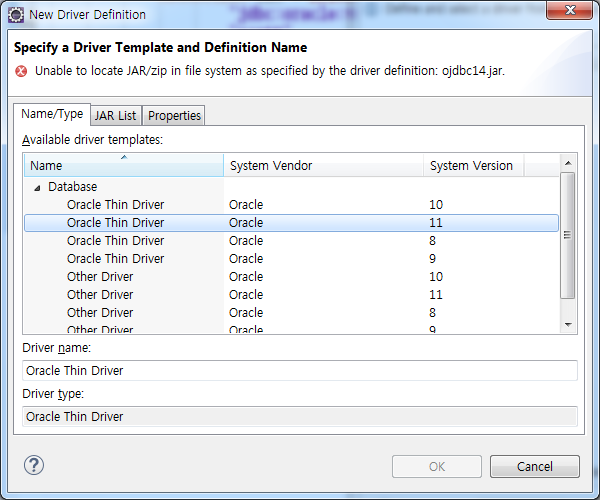
Task: Click into the Driver name input field
Action: [300, 370]
